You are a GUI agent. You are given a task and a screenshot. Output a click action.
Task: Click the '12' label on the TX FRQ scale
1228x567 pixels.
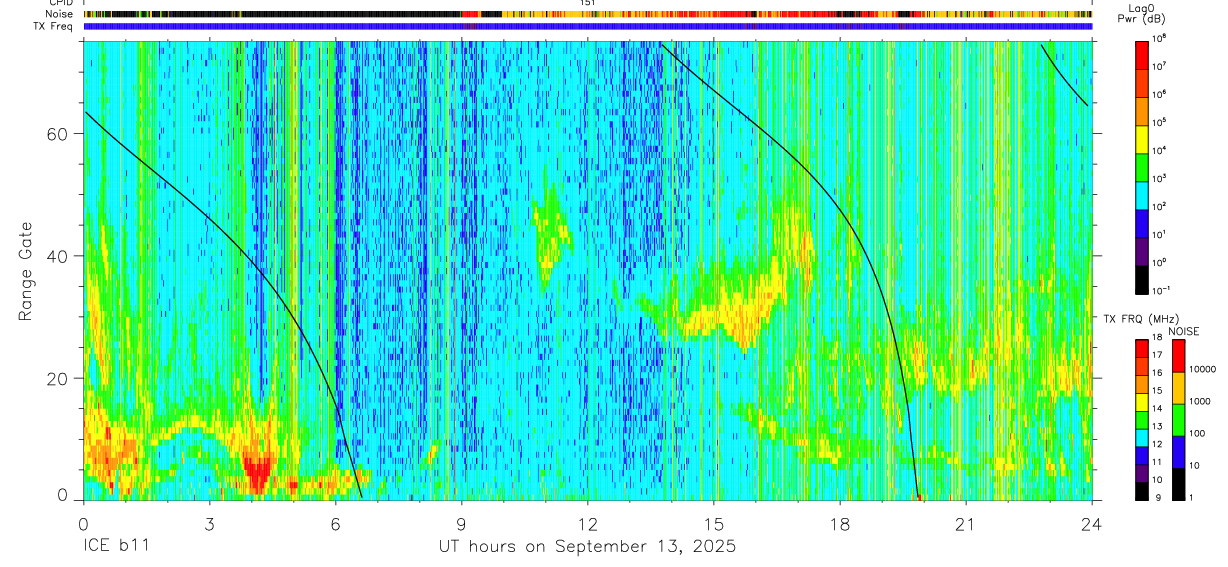1159,445
